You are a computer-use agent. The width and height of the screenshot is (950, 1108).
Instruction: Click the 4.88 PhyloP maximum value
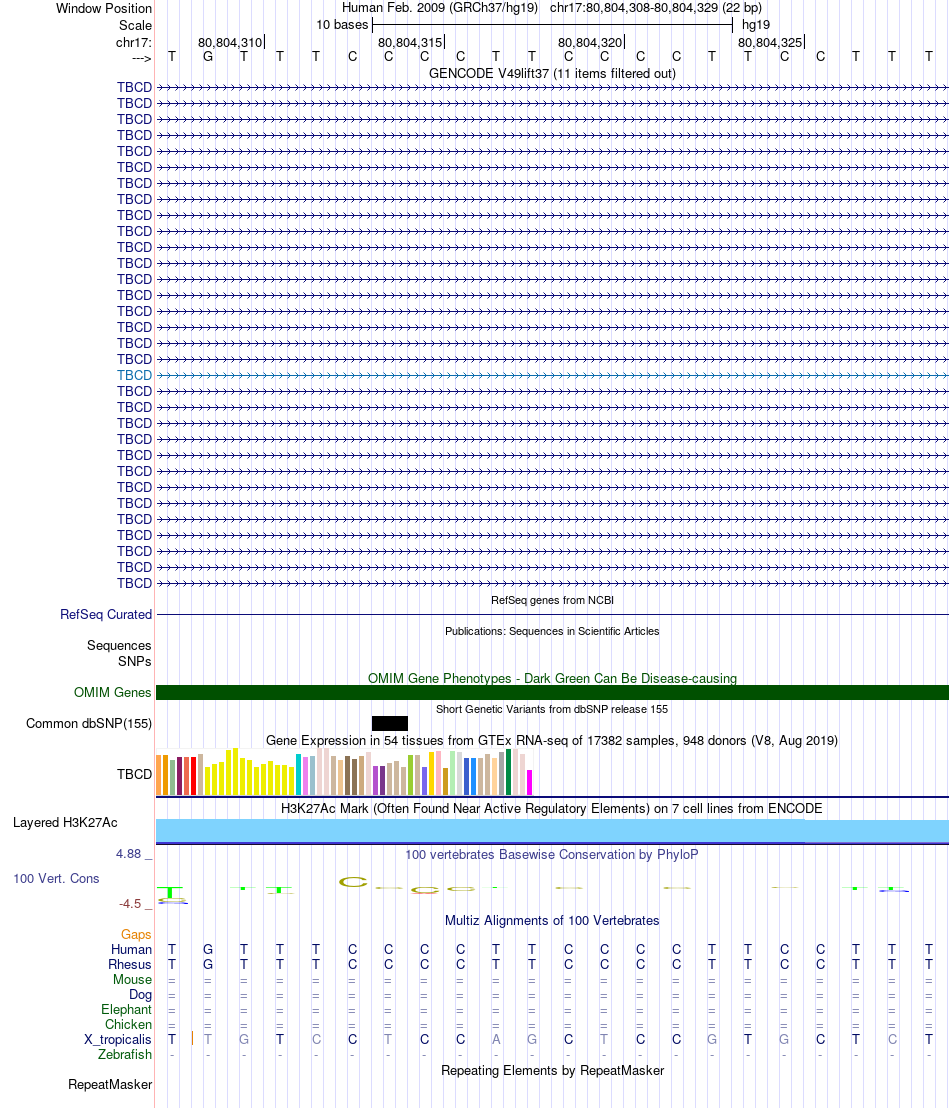[129, 854]
